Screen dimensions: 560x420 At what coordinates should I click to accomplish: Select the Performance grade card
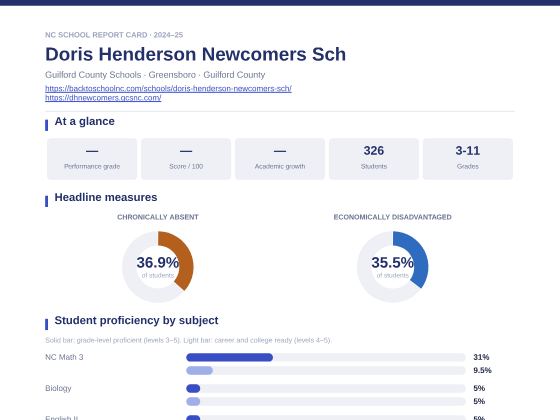point(92,159)
